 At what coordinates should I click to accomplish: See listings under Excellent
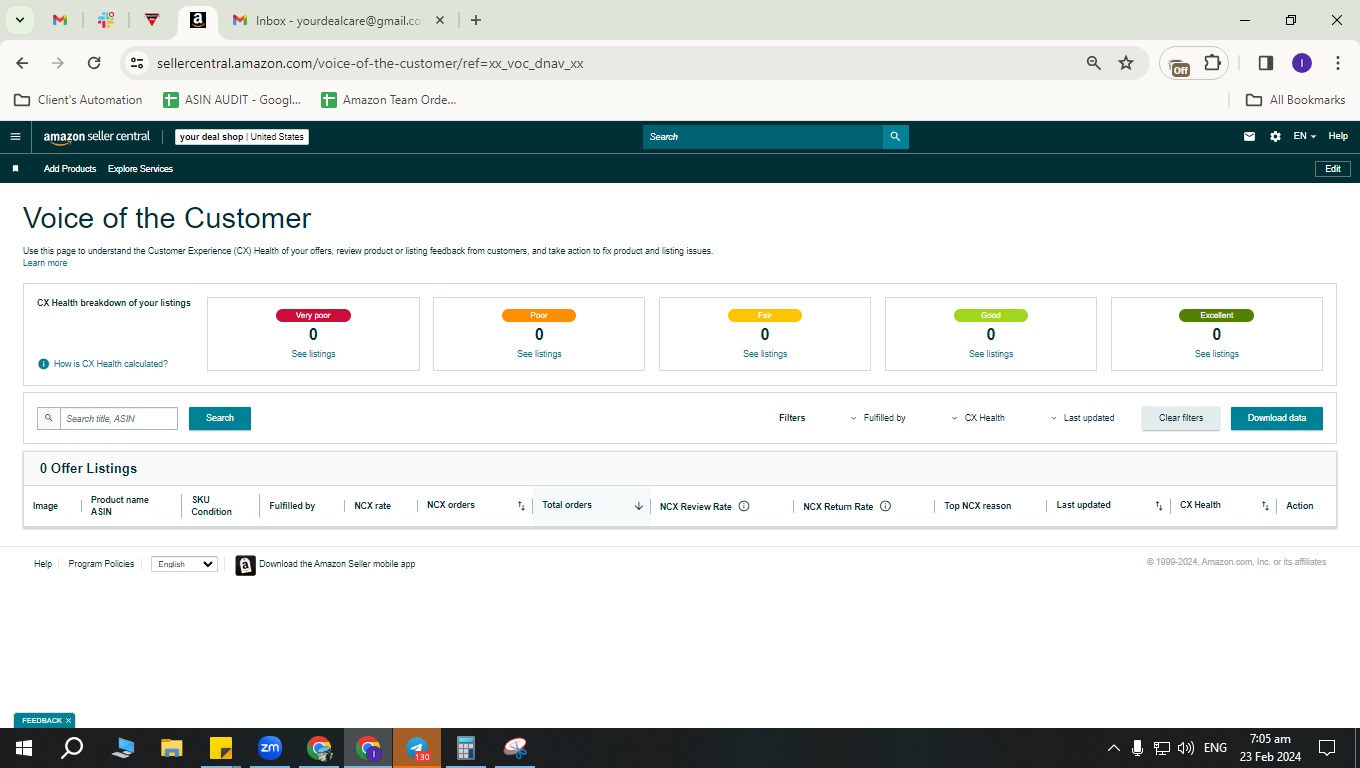point(1217,354)
